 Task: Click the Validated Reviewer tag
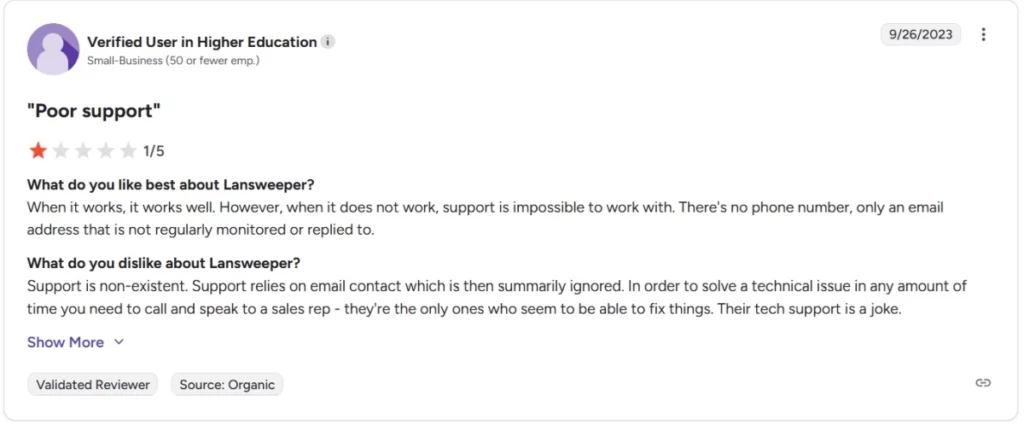click(x=93, y=384)
